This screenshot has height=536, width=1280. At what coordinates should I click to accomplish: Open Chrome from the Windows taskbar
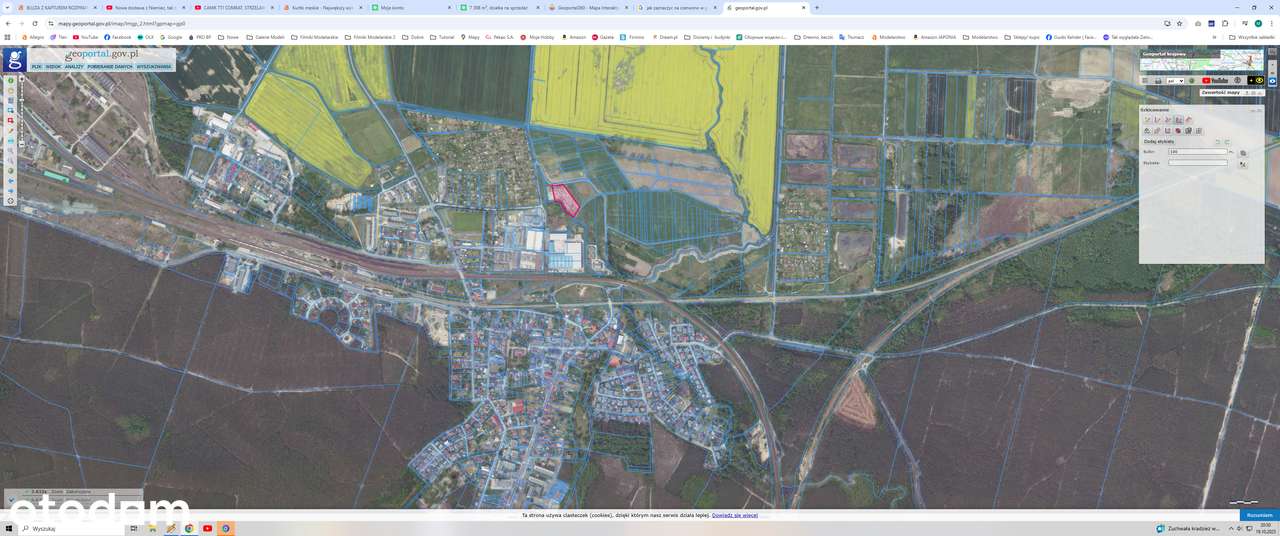189,528
